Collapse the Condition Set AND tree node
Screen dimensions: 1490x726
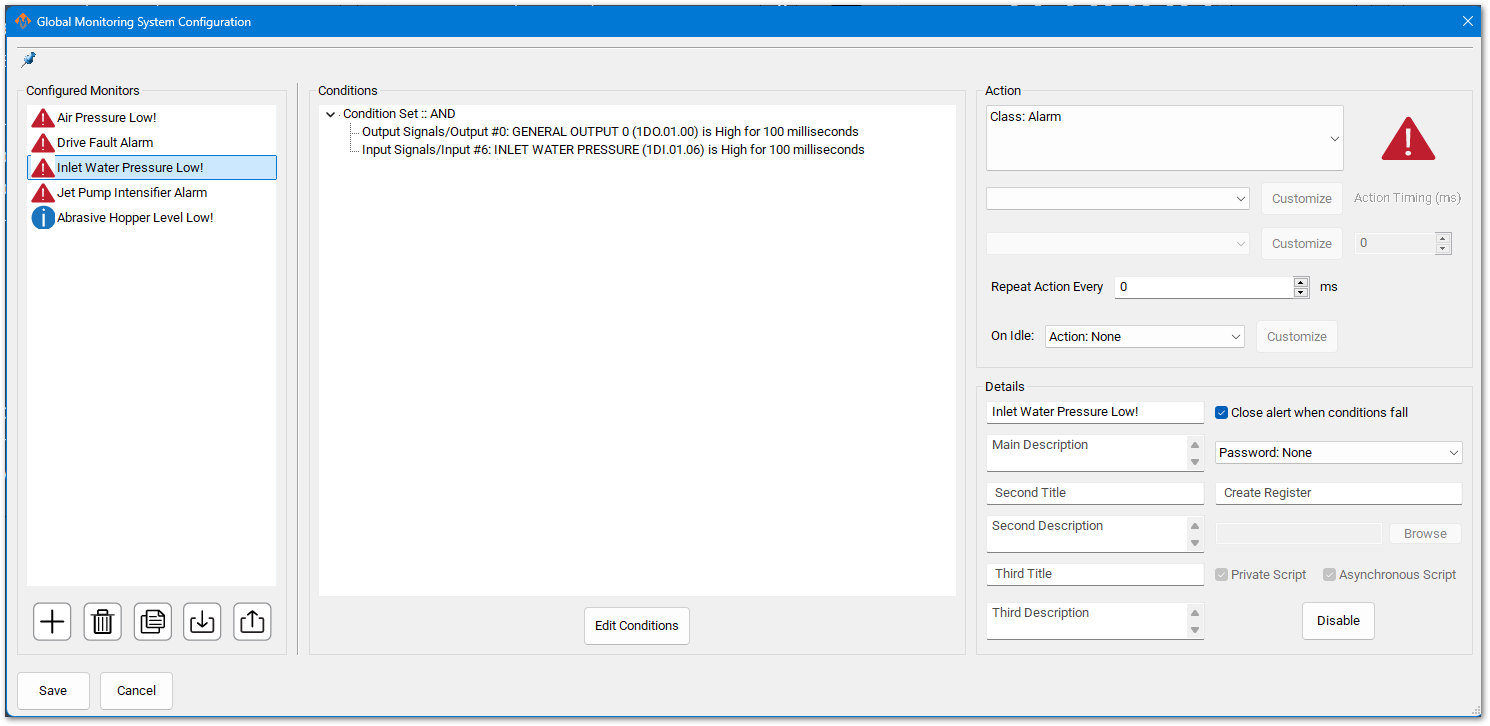coord(331,115)
